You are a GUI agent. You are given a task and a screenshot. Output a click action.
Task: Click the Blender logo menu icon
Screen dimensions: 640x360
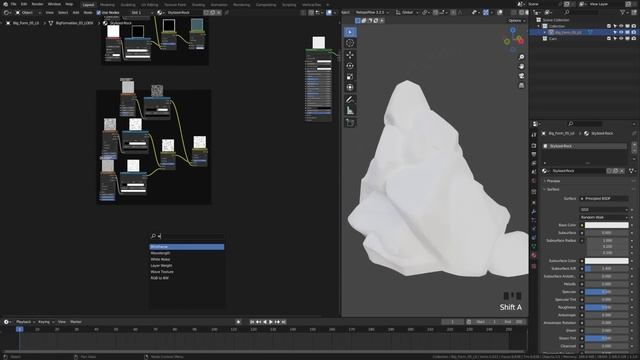[5, 4]
